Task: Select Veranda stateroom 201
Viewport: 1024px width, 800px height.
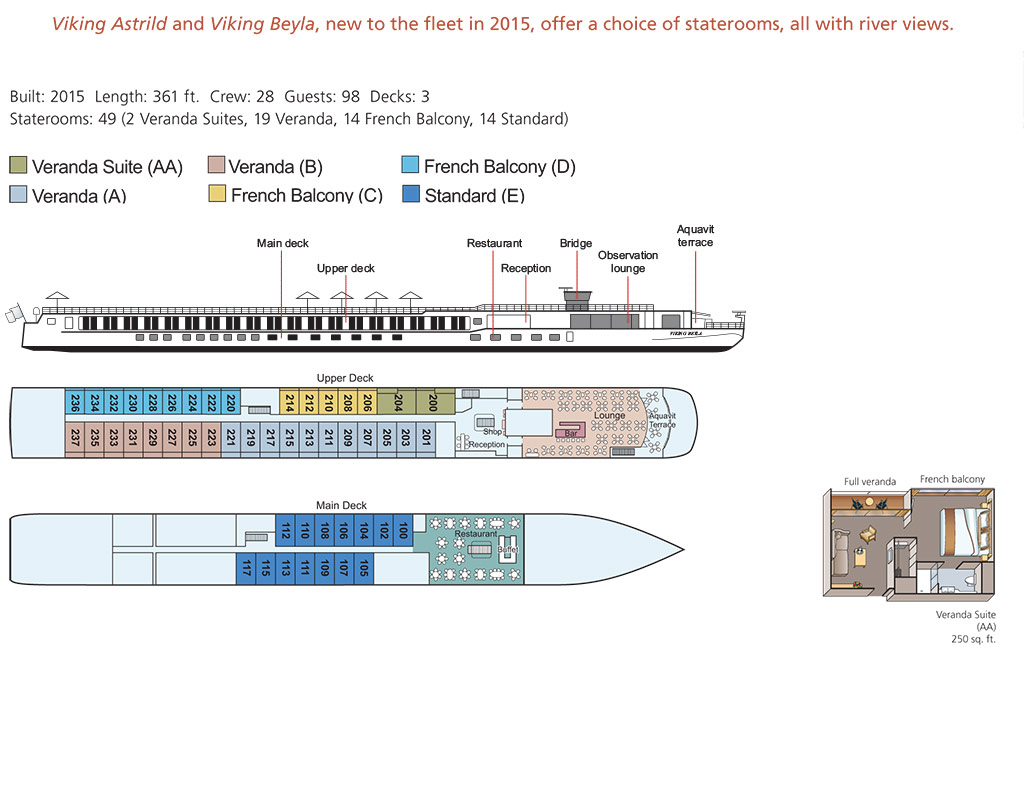Action: 426,438
